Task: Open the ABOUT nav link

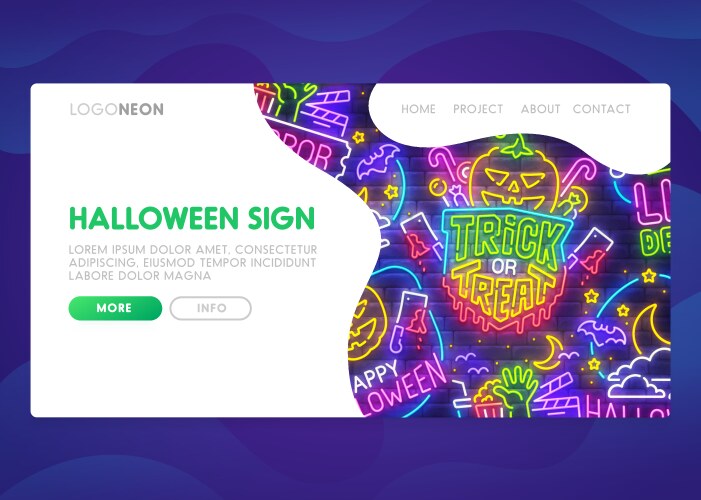Action: [541, 109]
